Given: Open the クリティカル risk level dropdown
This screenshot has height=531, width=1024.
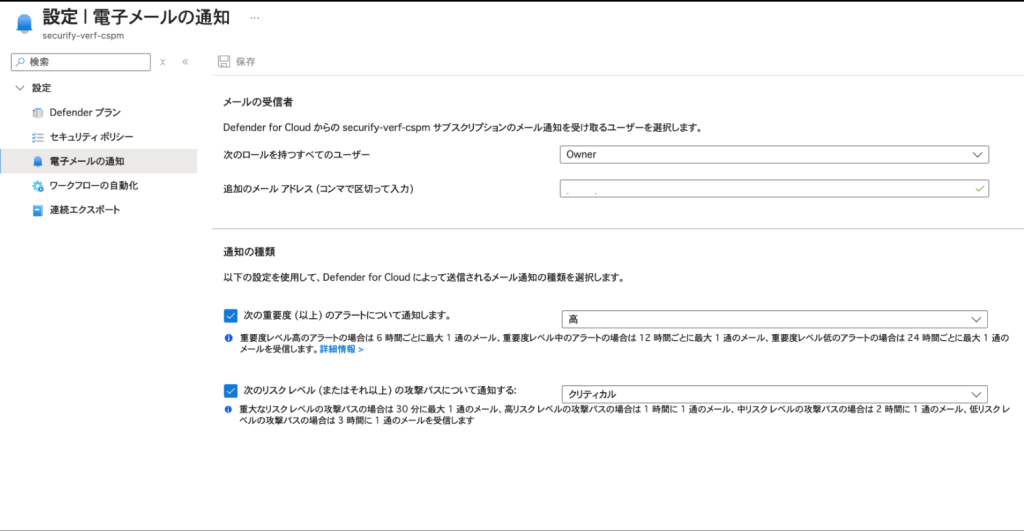Looking at the screenshot, I should pyautogui.click(x=774, y=394).
